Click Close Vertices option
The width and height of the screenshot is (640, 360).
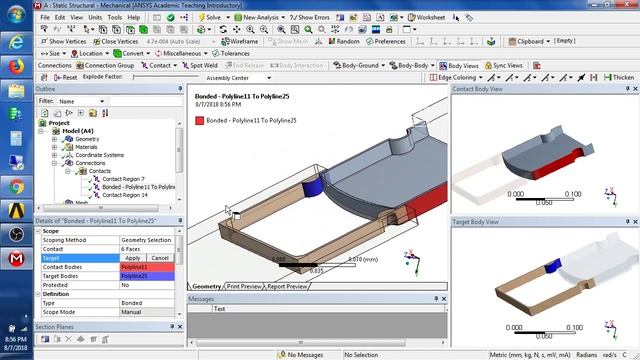click(116, 42)
